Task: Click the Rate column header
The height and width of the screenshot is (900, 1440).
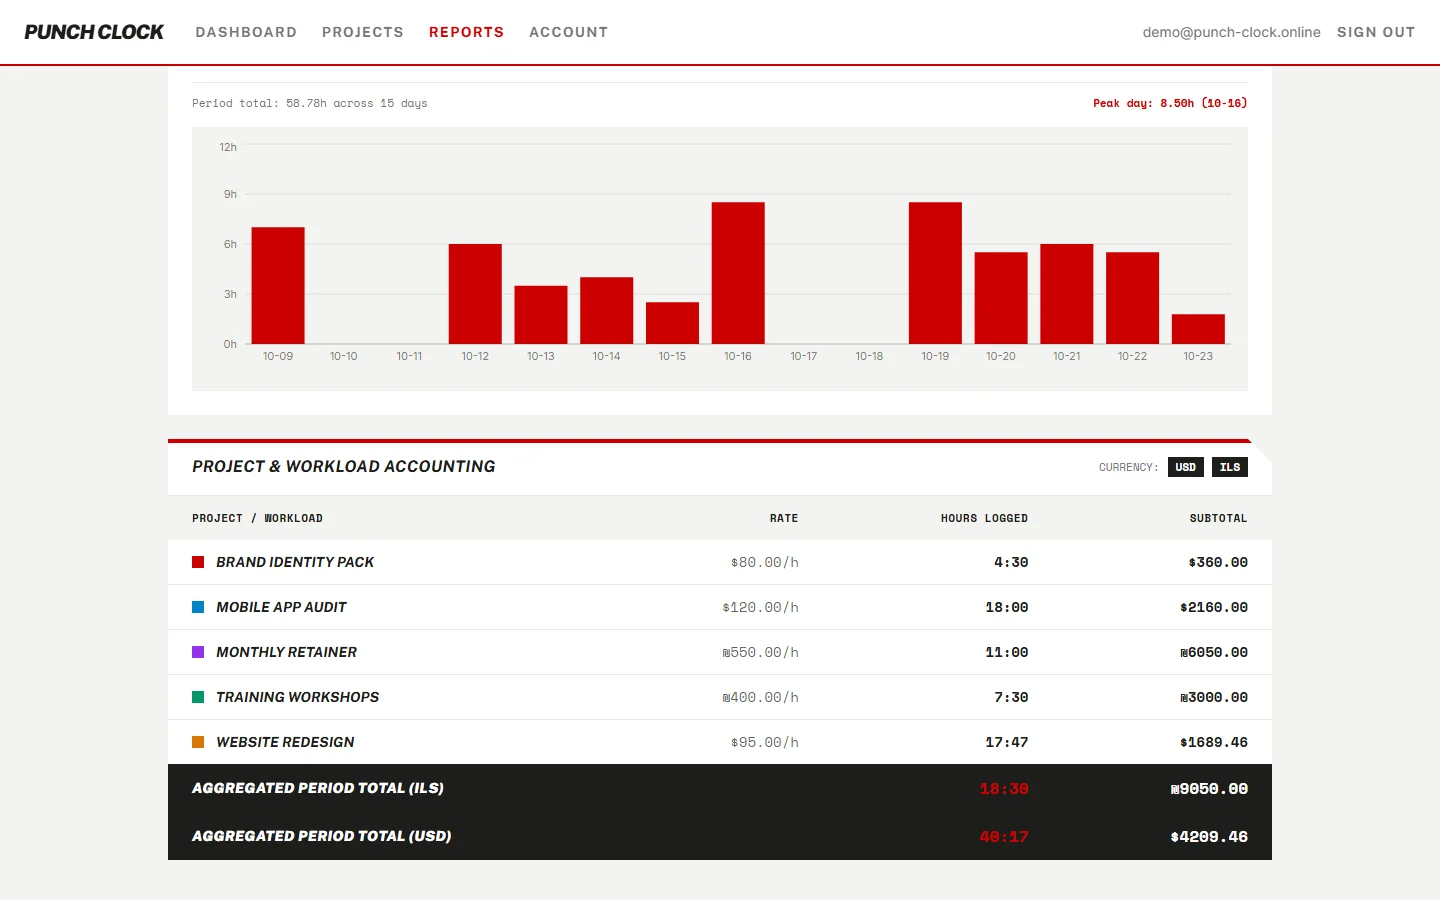Action: [x=784, y=518]
